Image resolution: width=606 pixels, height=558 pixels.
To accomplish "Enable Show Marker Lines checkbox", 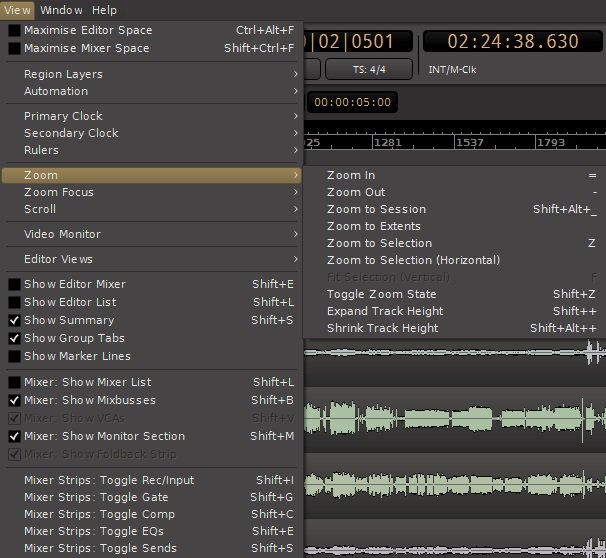I will coord(14,356).
